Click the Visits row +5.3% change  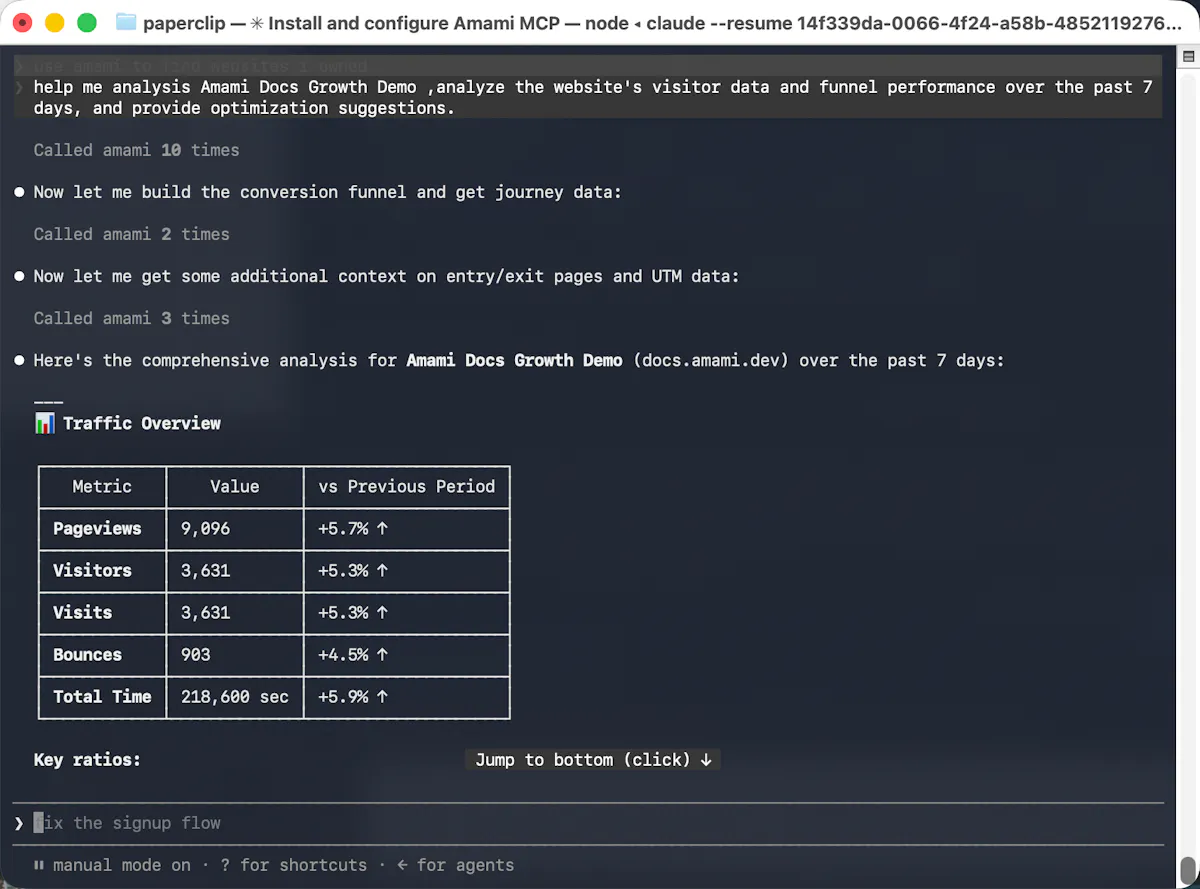pos(353,613)
